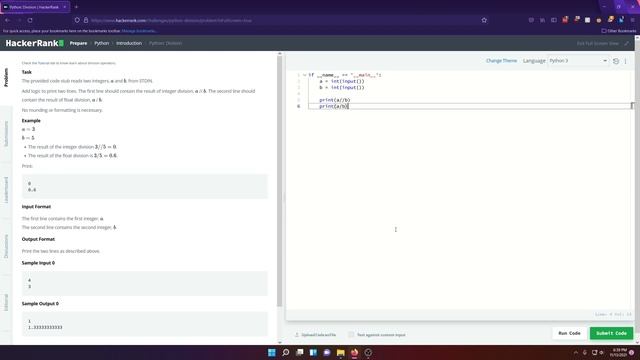Switch to the Problem side tab

tap(6, 78)
